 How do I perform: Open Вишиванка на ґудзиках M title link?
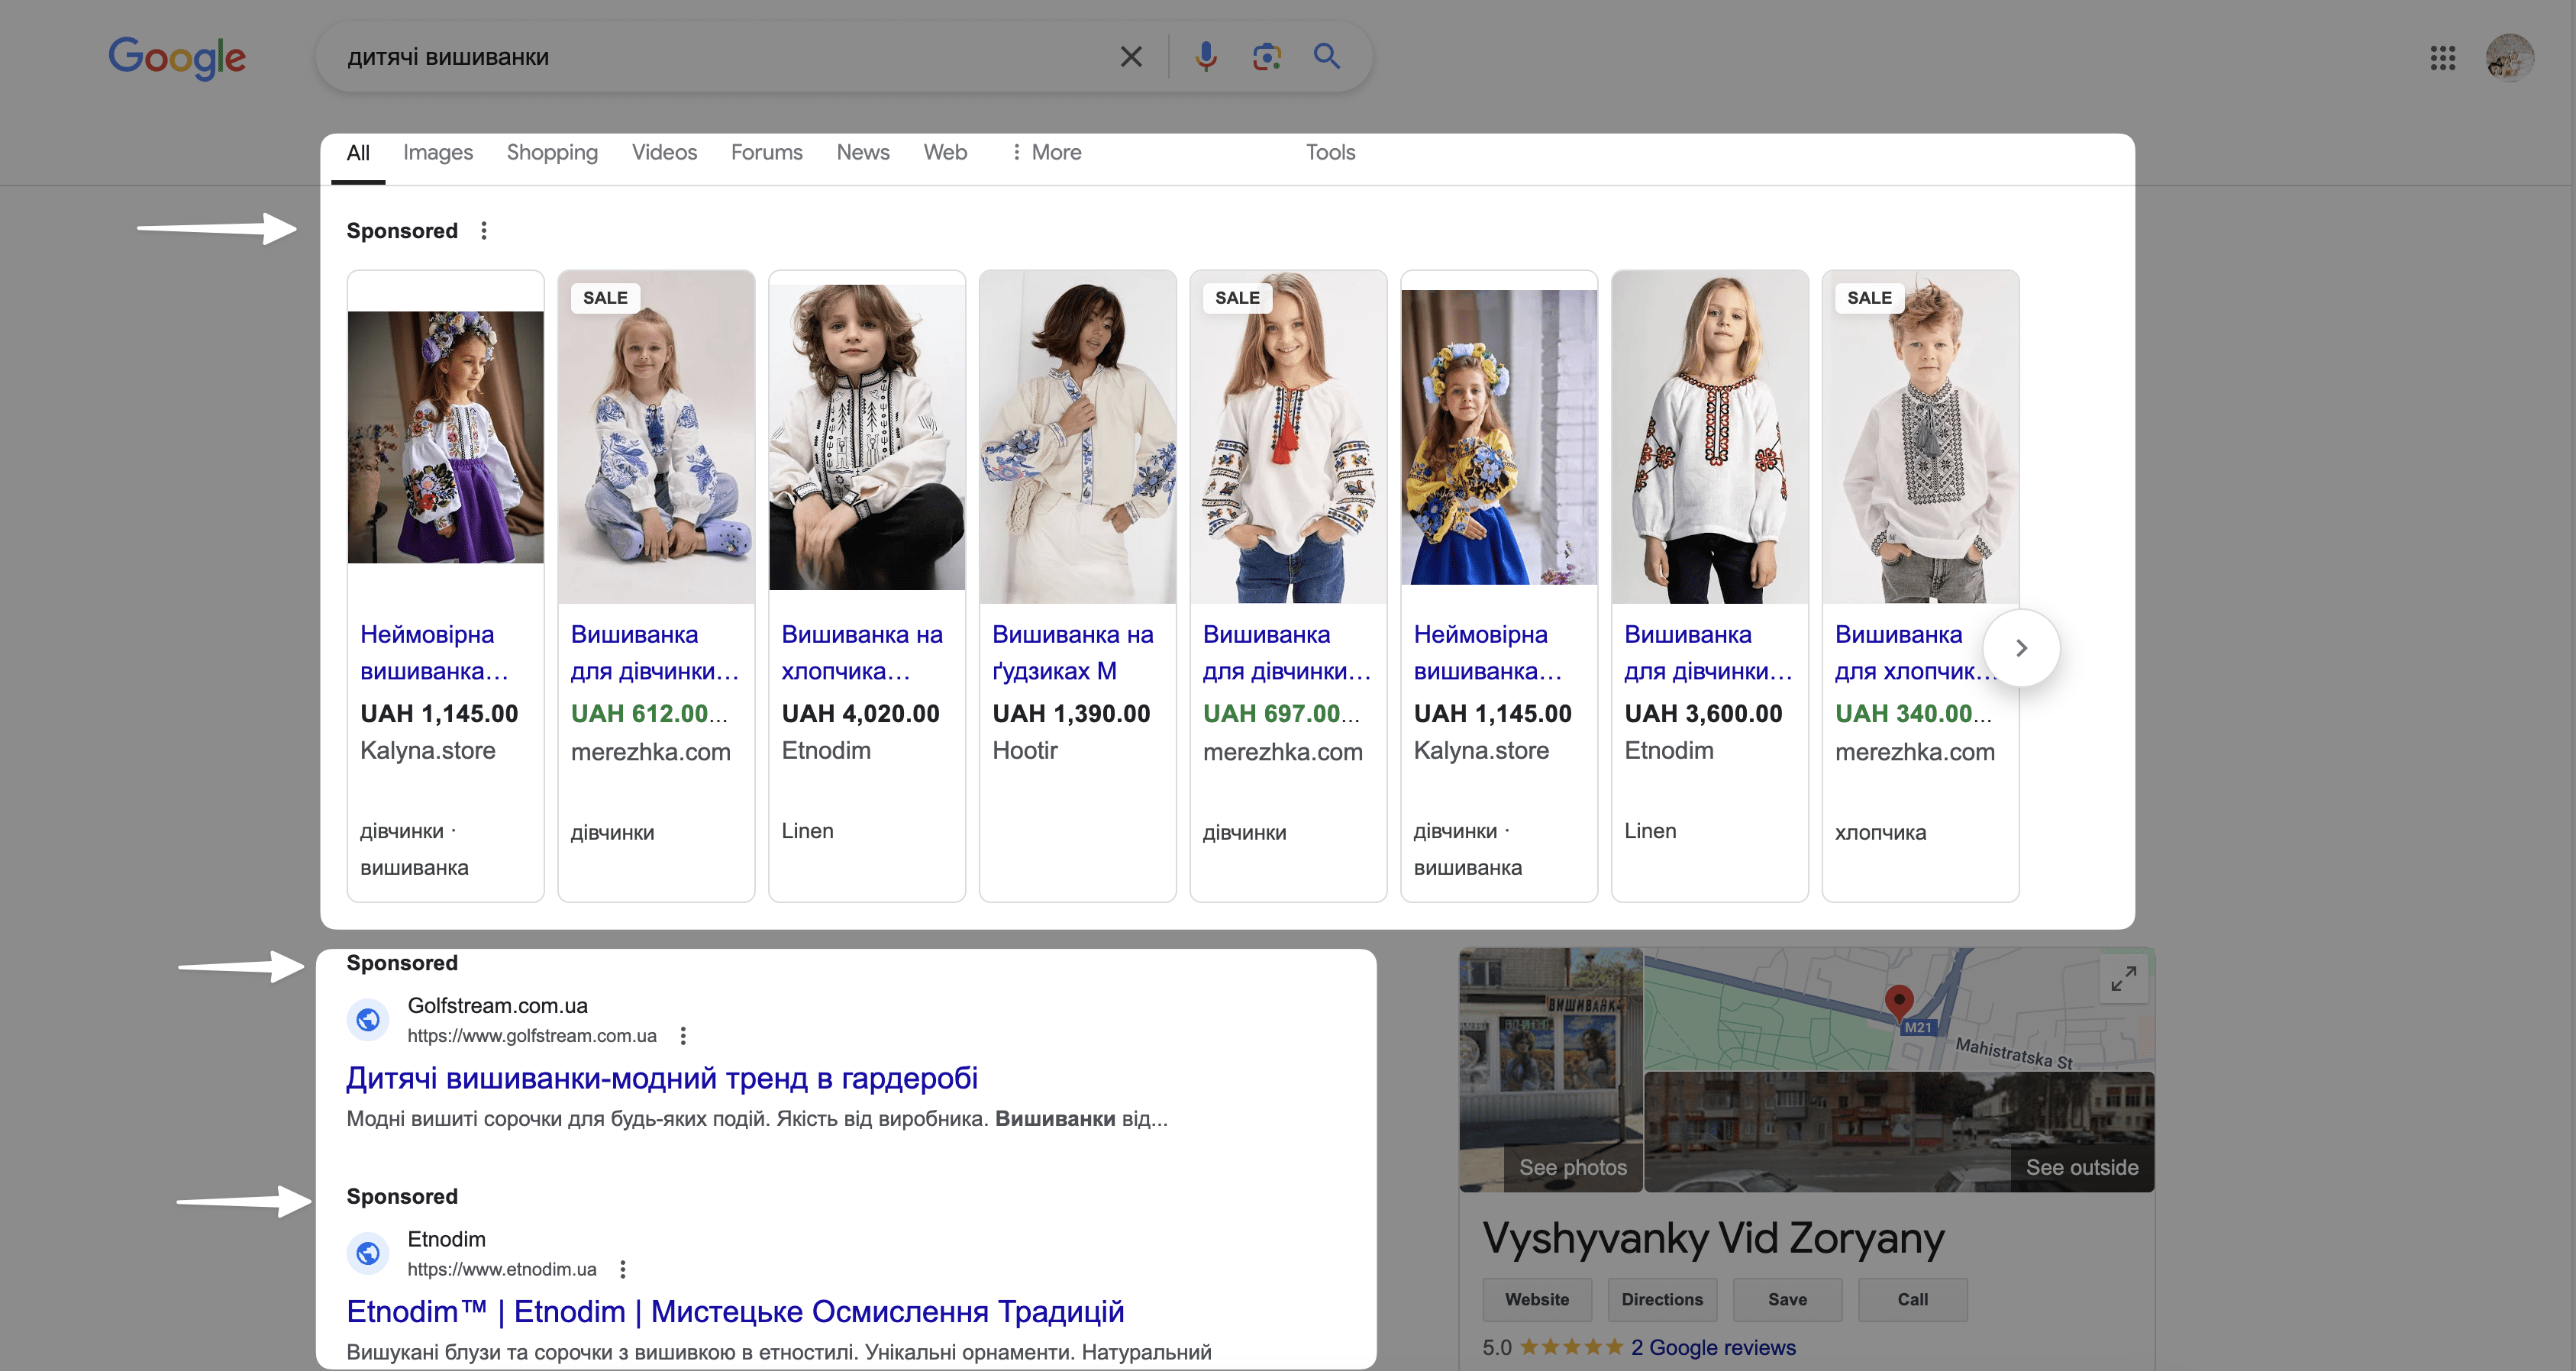(x=1073, y=653)
